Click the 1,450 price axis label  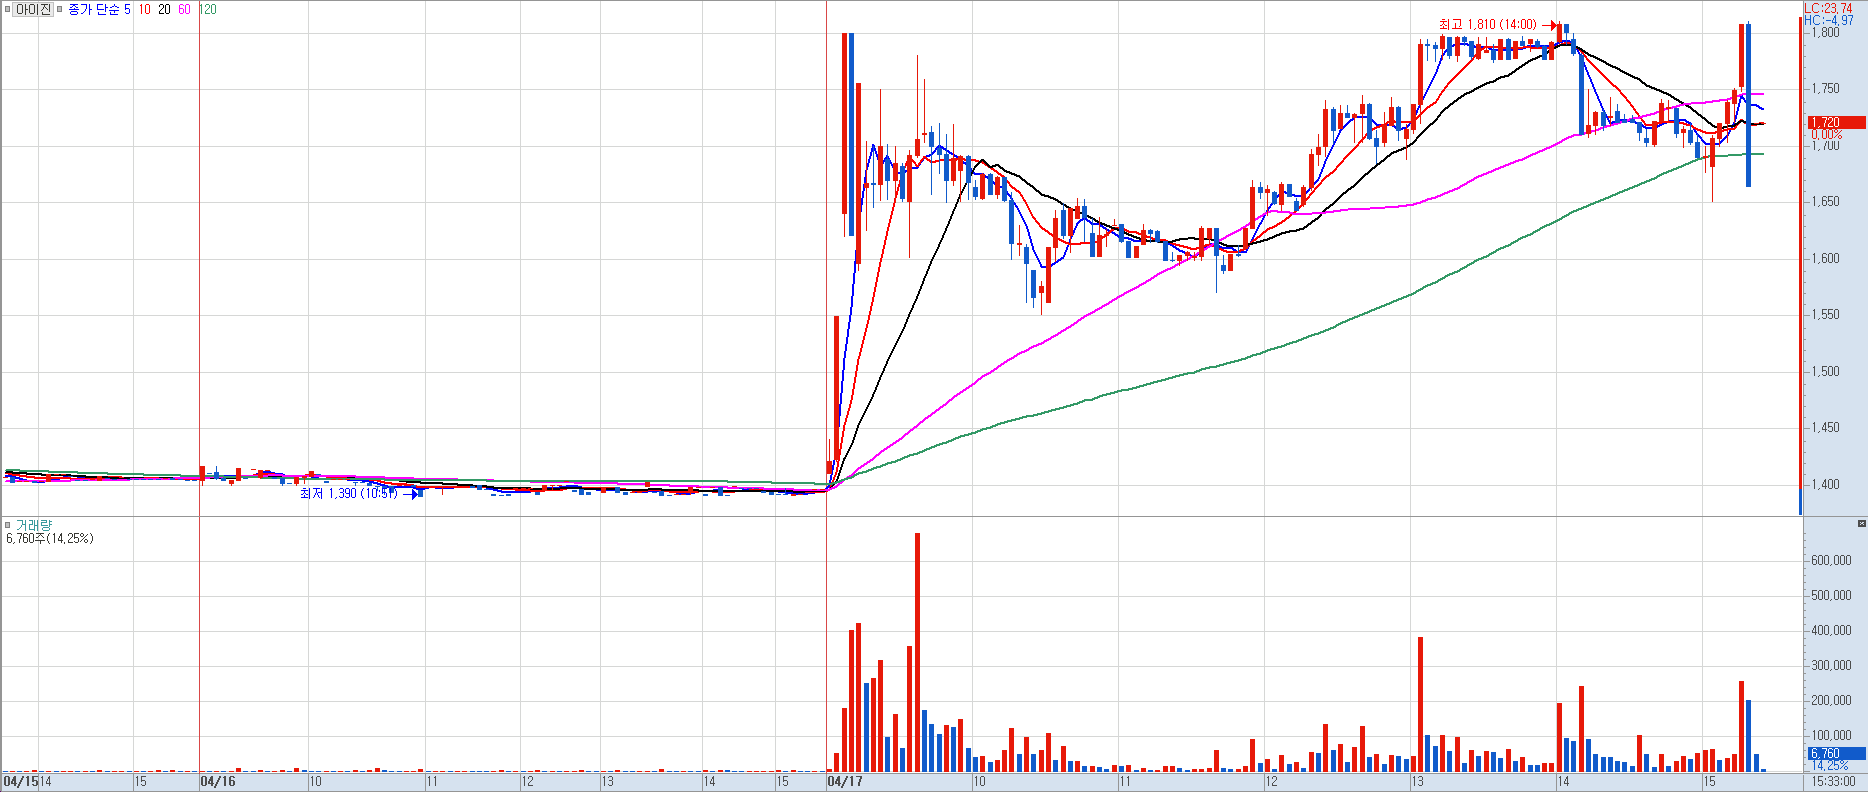tap(1825, 427)
